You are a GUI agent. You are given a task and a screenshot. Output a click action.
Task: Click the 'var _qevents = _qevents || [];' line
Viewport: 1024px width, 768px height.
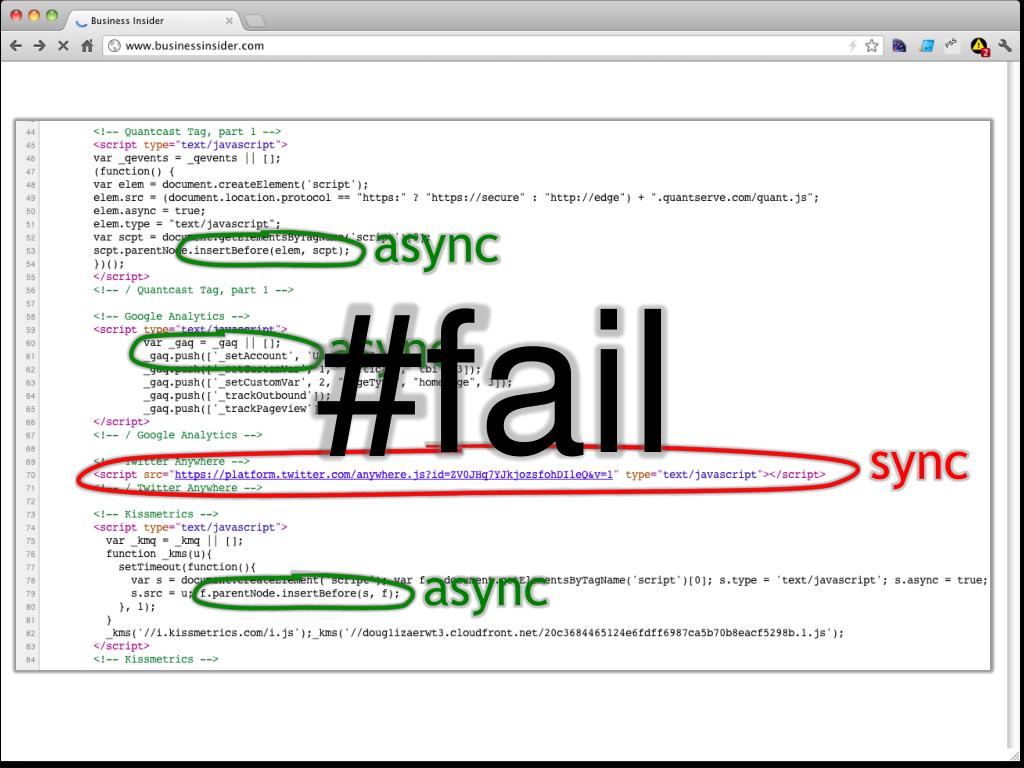(187, 158)
